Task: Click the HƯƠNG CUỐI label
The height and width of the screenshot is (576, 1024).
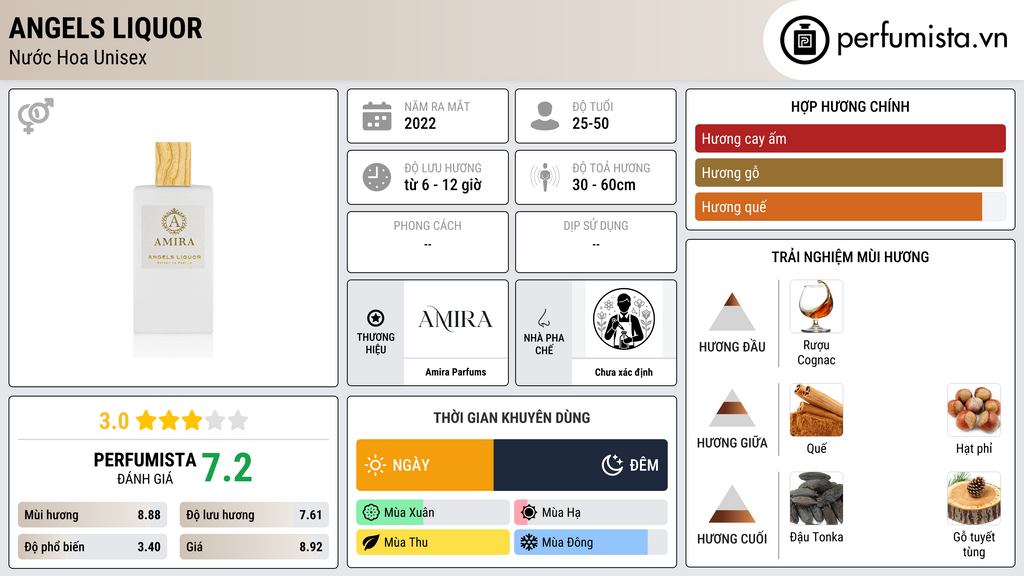Action: click(732, 539)
